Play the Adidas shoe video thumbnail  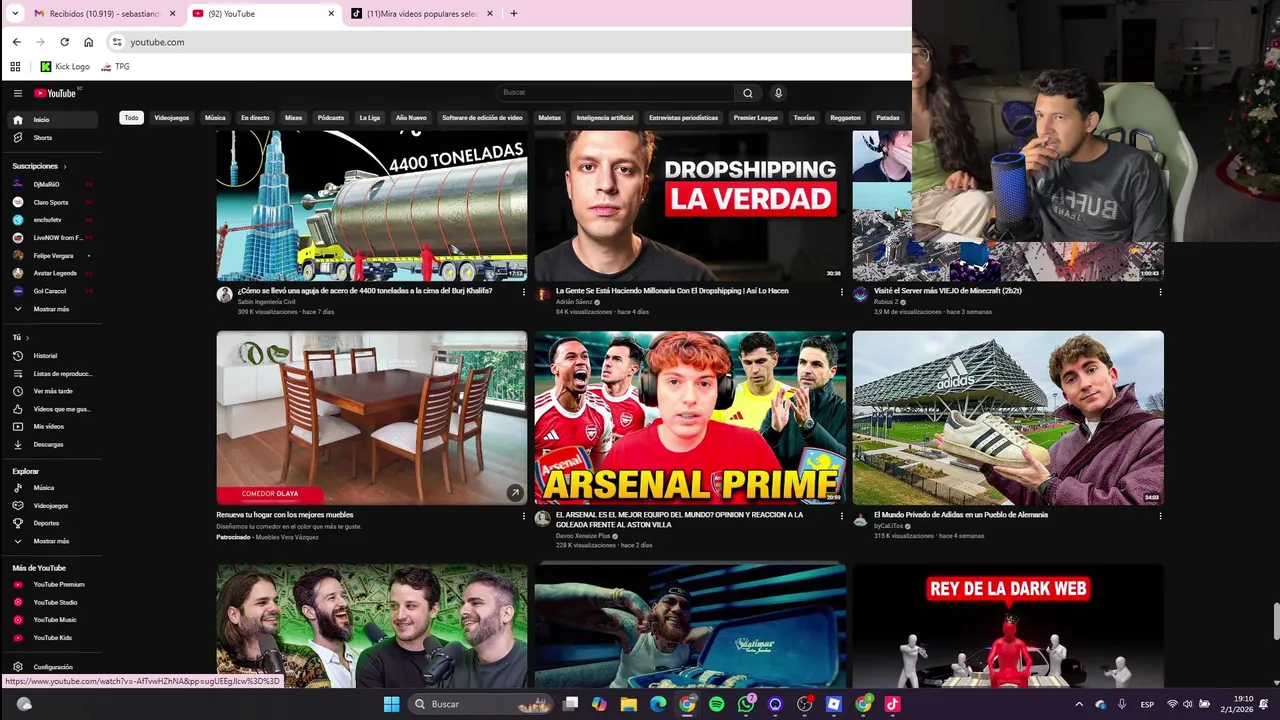[x=1008, y=418]
